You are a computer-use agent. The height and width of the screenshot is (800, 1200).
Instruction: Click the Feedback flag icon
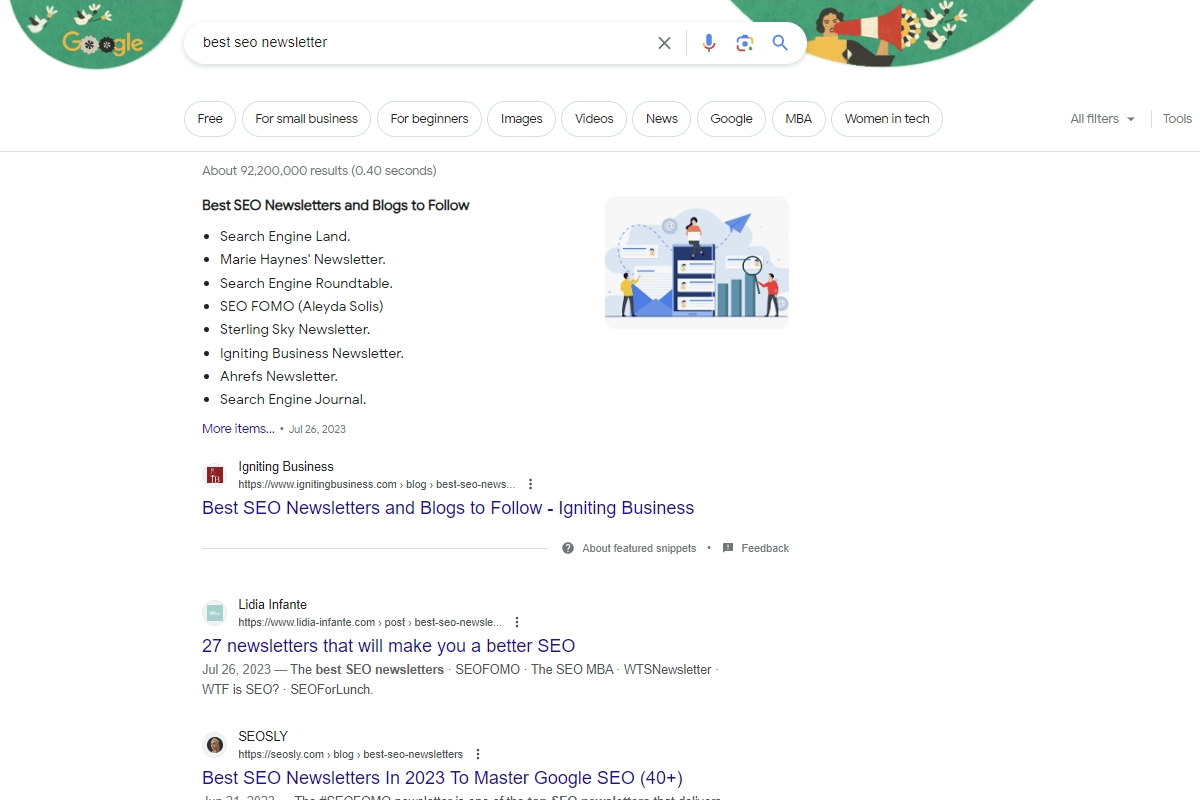tap(728, 548)
